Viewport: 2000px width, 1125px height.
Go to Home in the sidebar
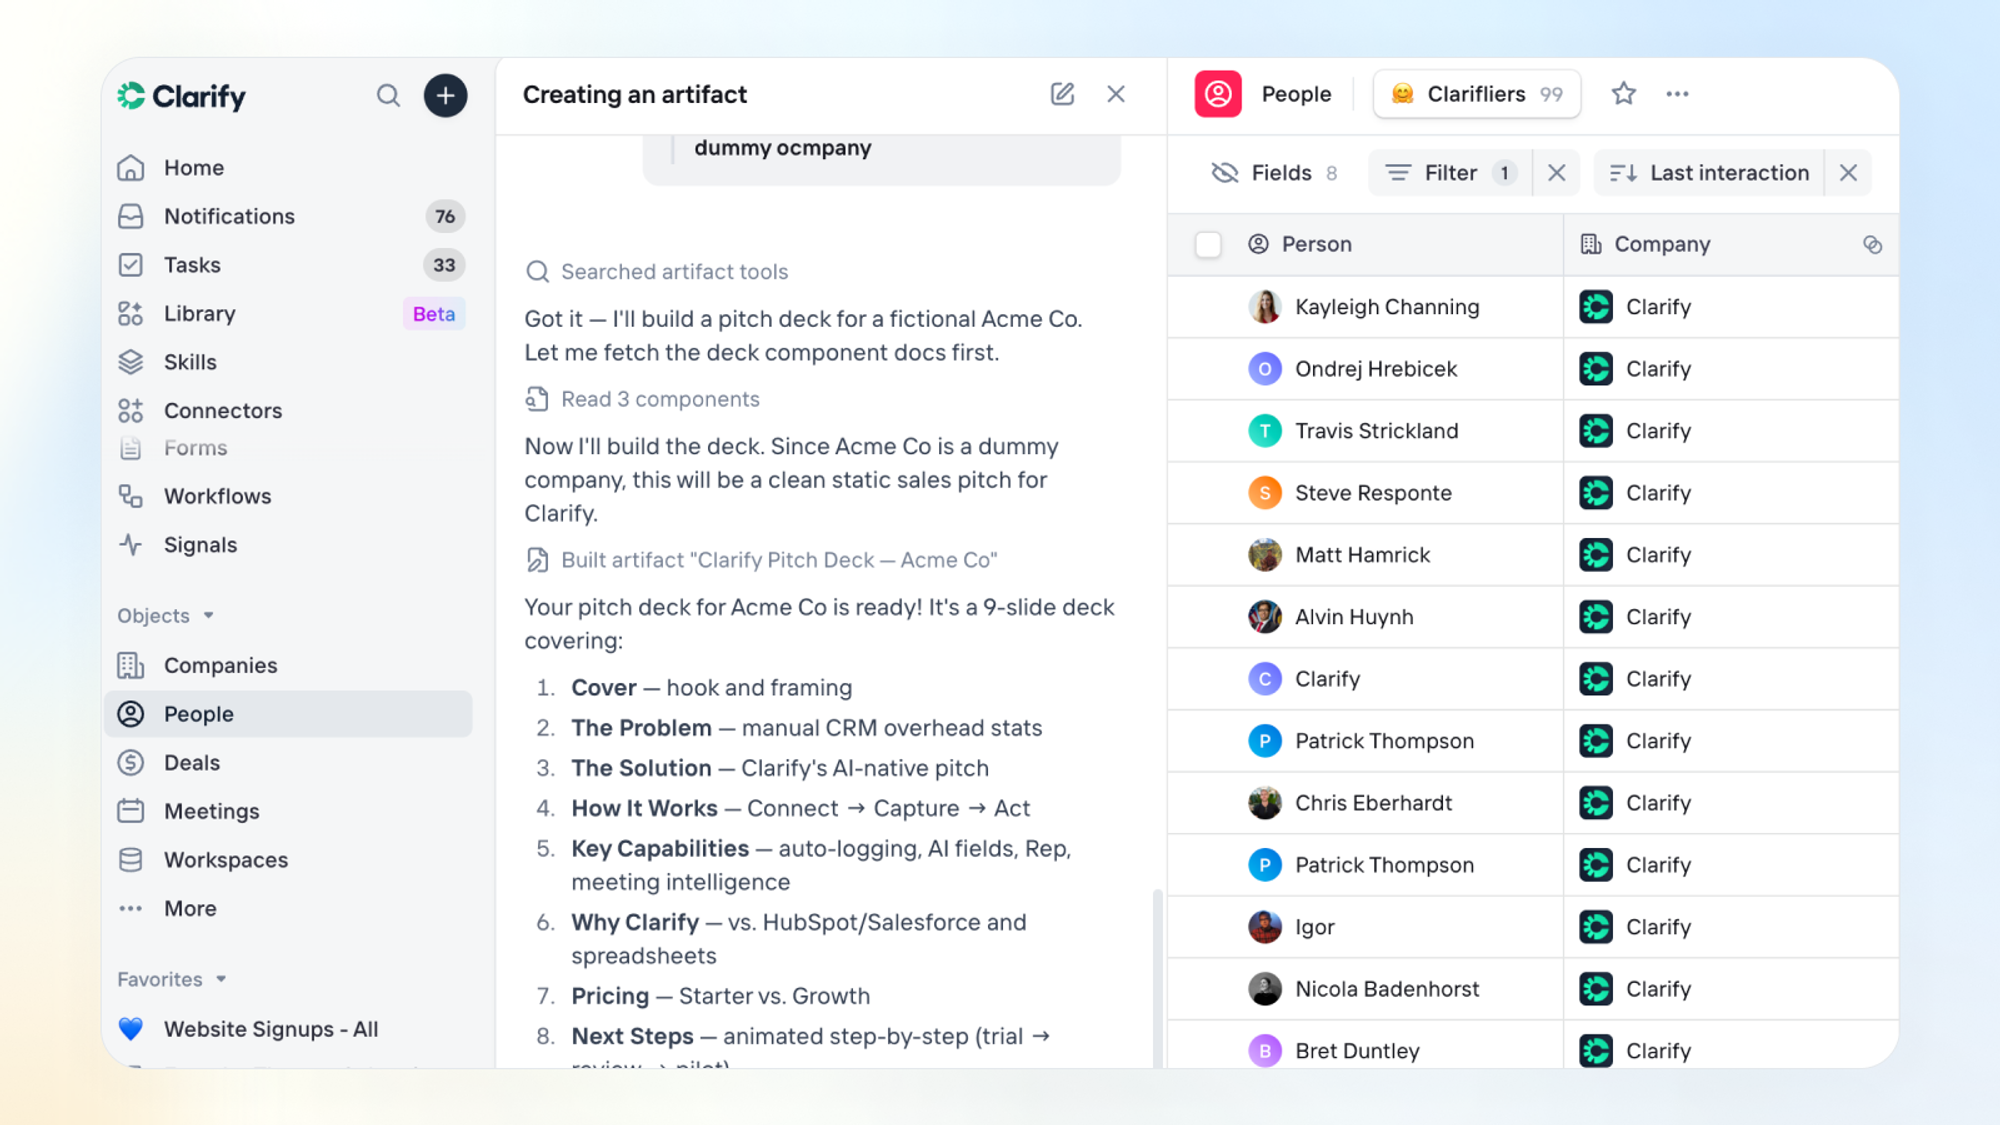[287, 168]
